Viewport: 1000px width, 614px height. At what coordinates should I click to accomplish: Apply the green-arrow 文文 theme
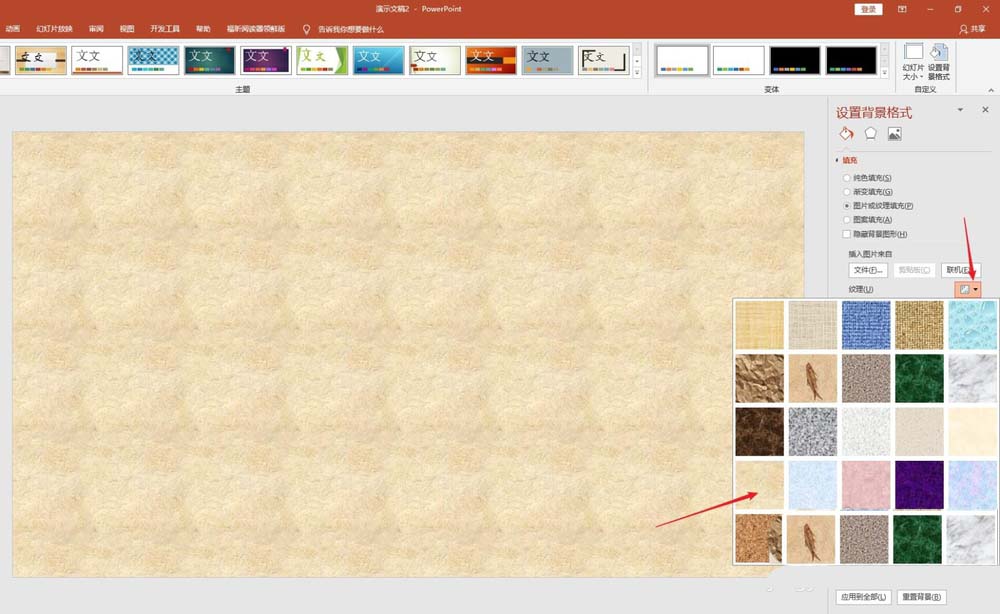pos(322,61)
